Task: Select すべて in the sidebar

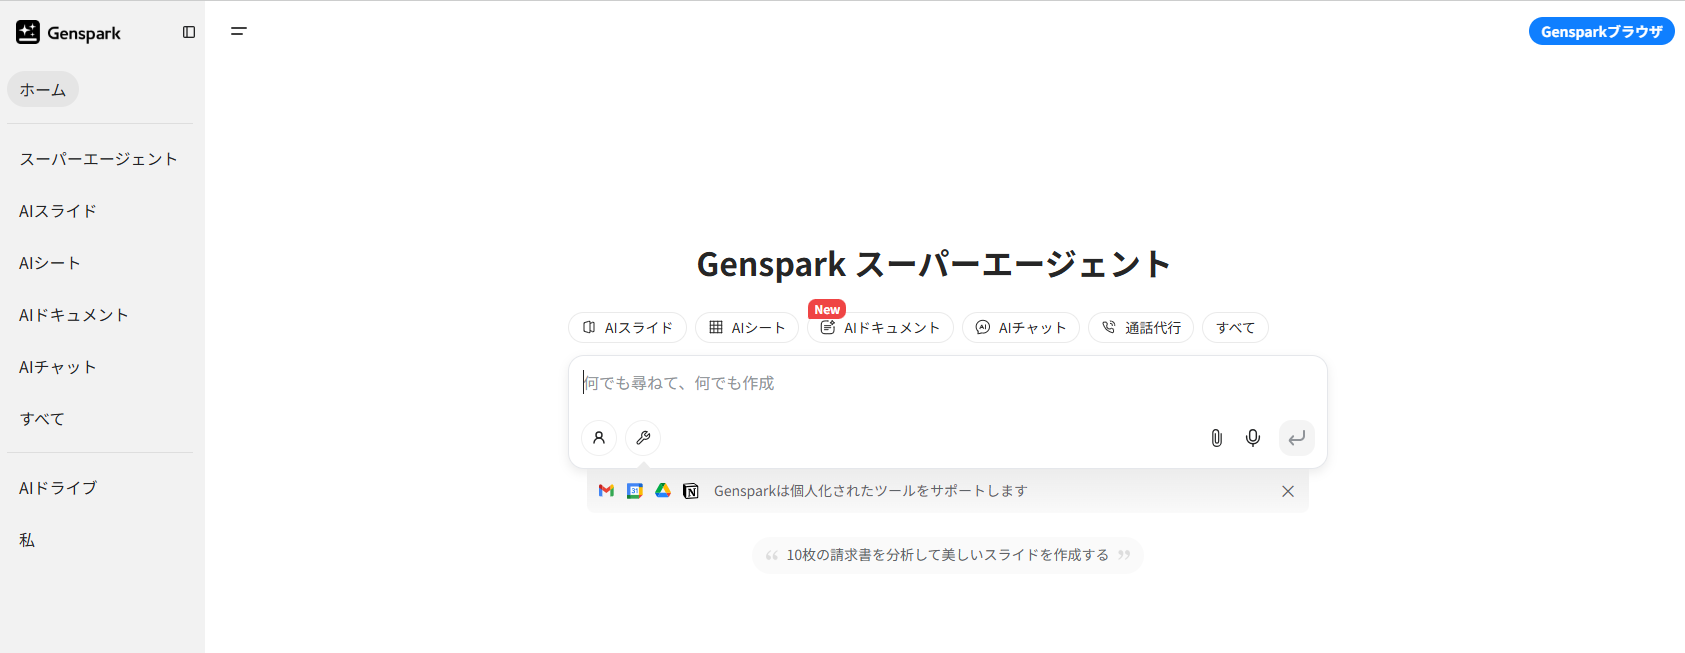Action: [42, 419]
